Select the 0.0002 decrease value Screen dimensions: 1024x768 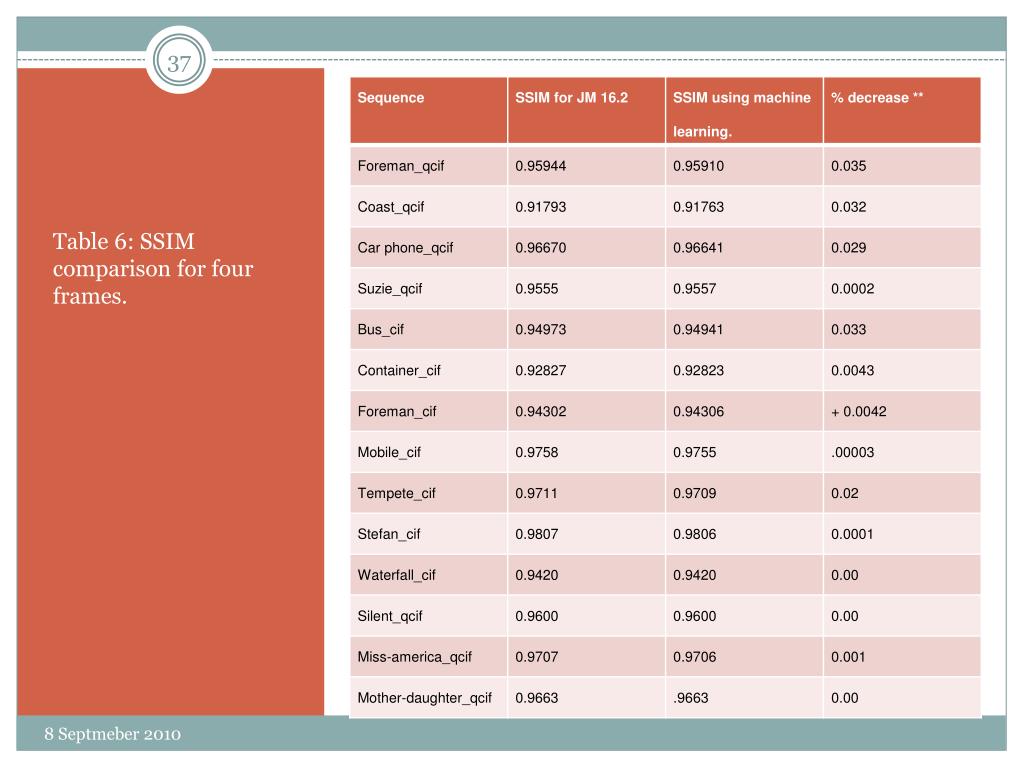tap(852, 289)
